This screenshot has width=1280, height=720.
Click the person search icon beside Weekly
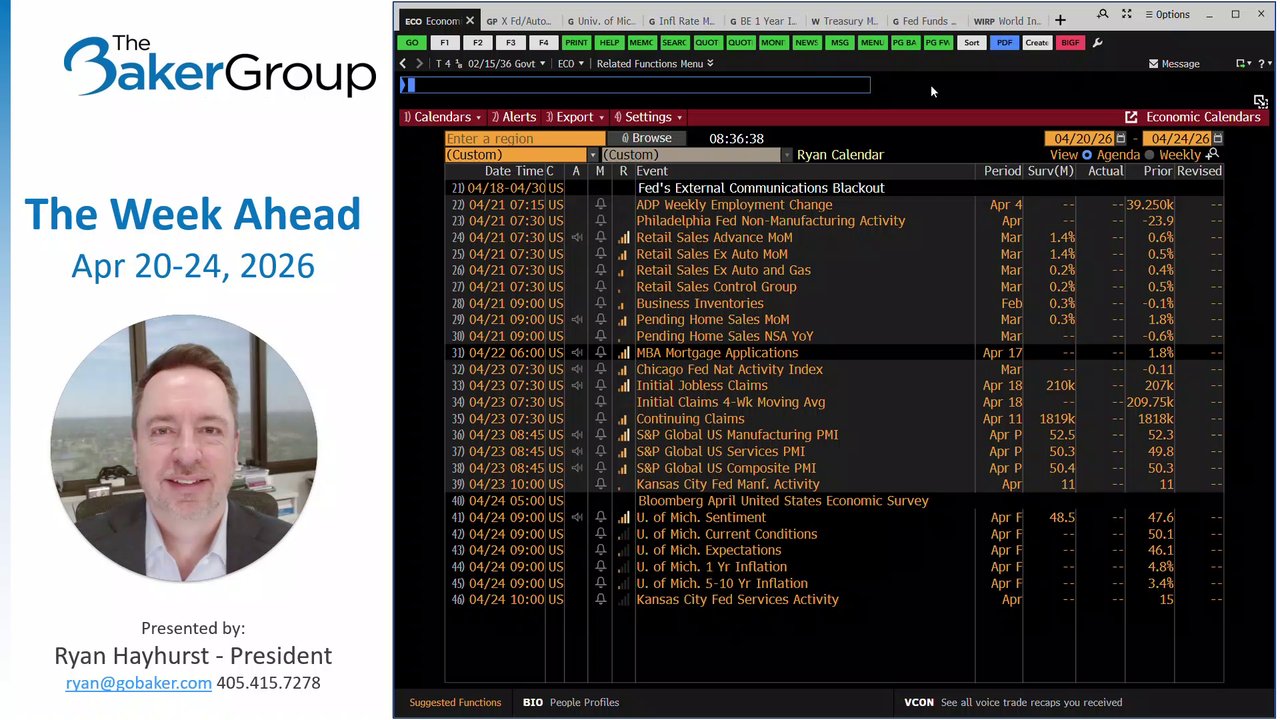[x=1213, y=155]
